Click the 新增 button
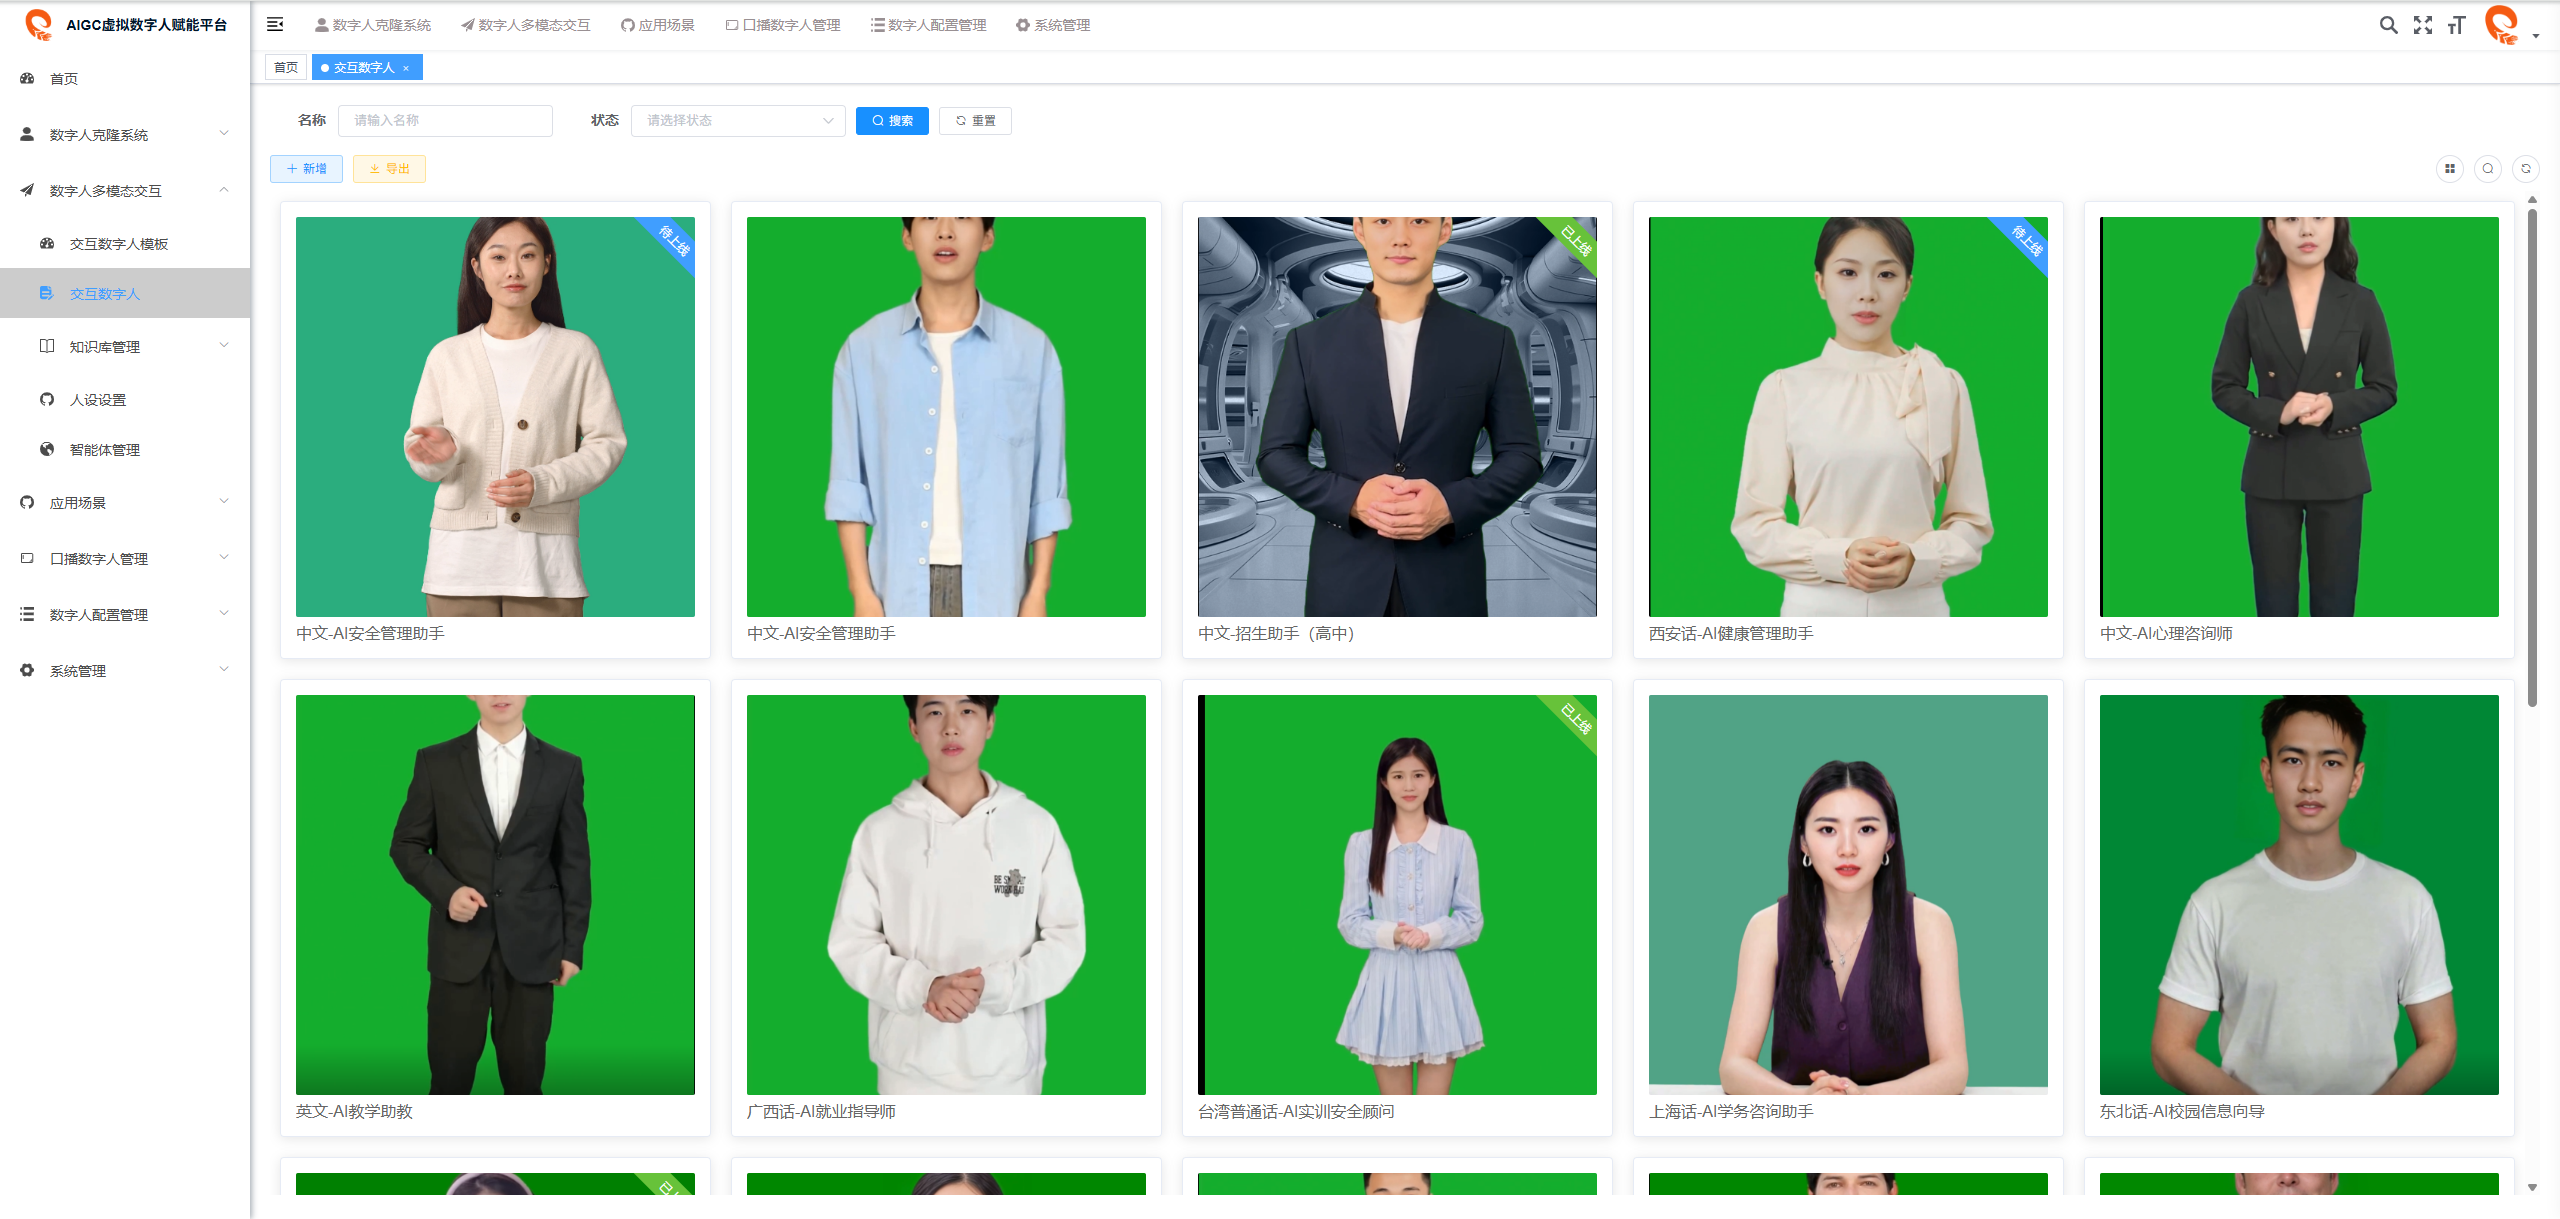Viewport: 2560px width, 1219px height. (306, 169)
